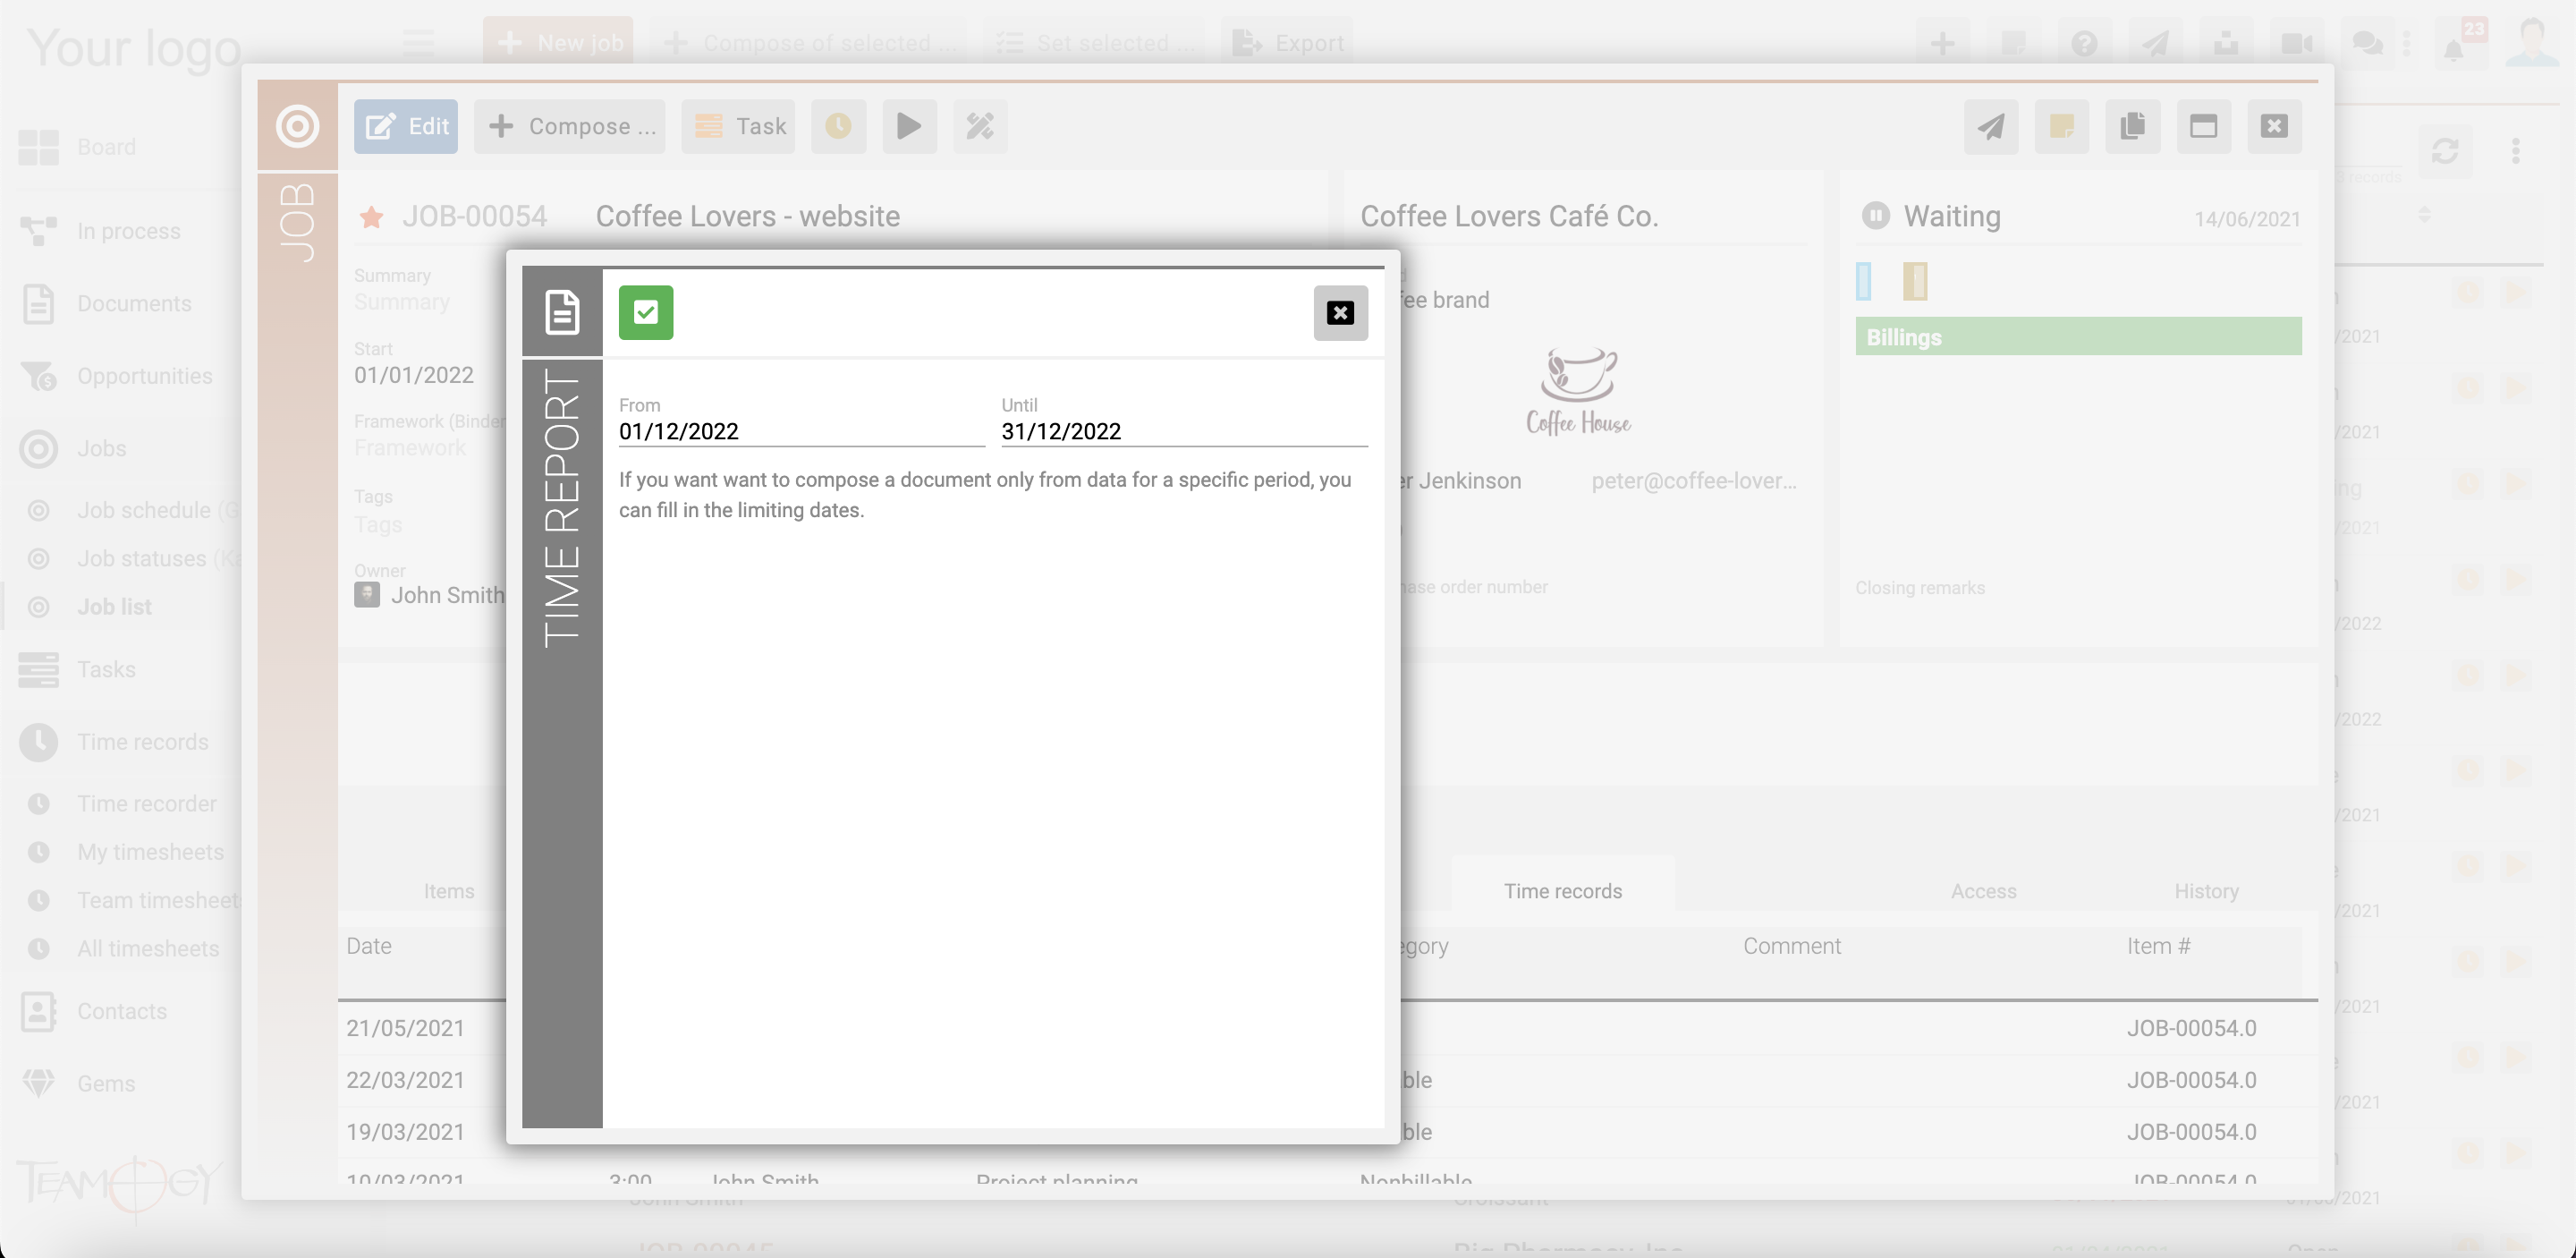Image resolution: width=2576 pixels, height=1258 pixels.
Task: Switch to the History tab
Action: [x=2206, y=891]
